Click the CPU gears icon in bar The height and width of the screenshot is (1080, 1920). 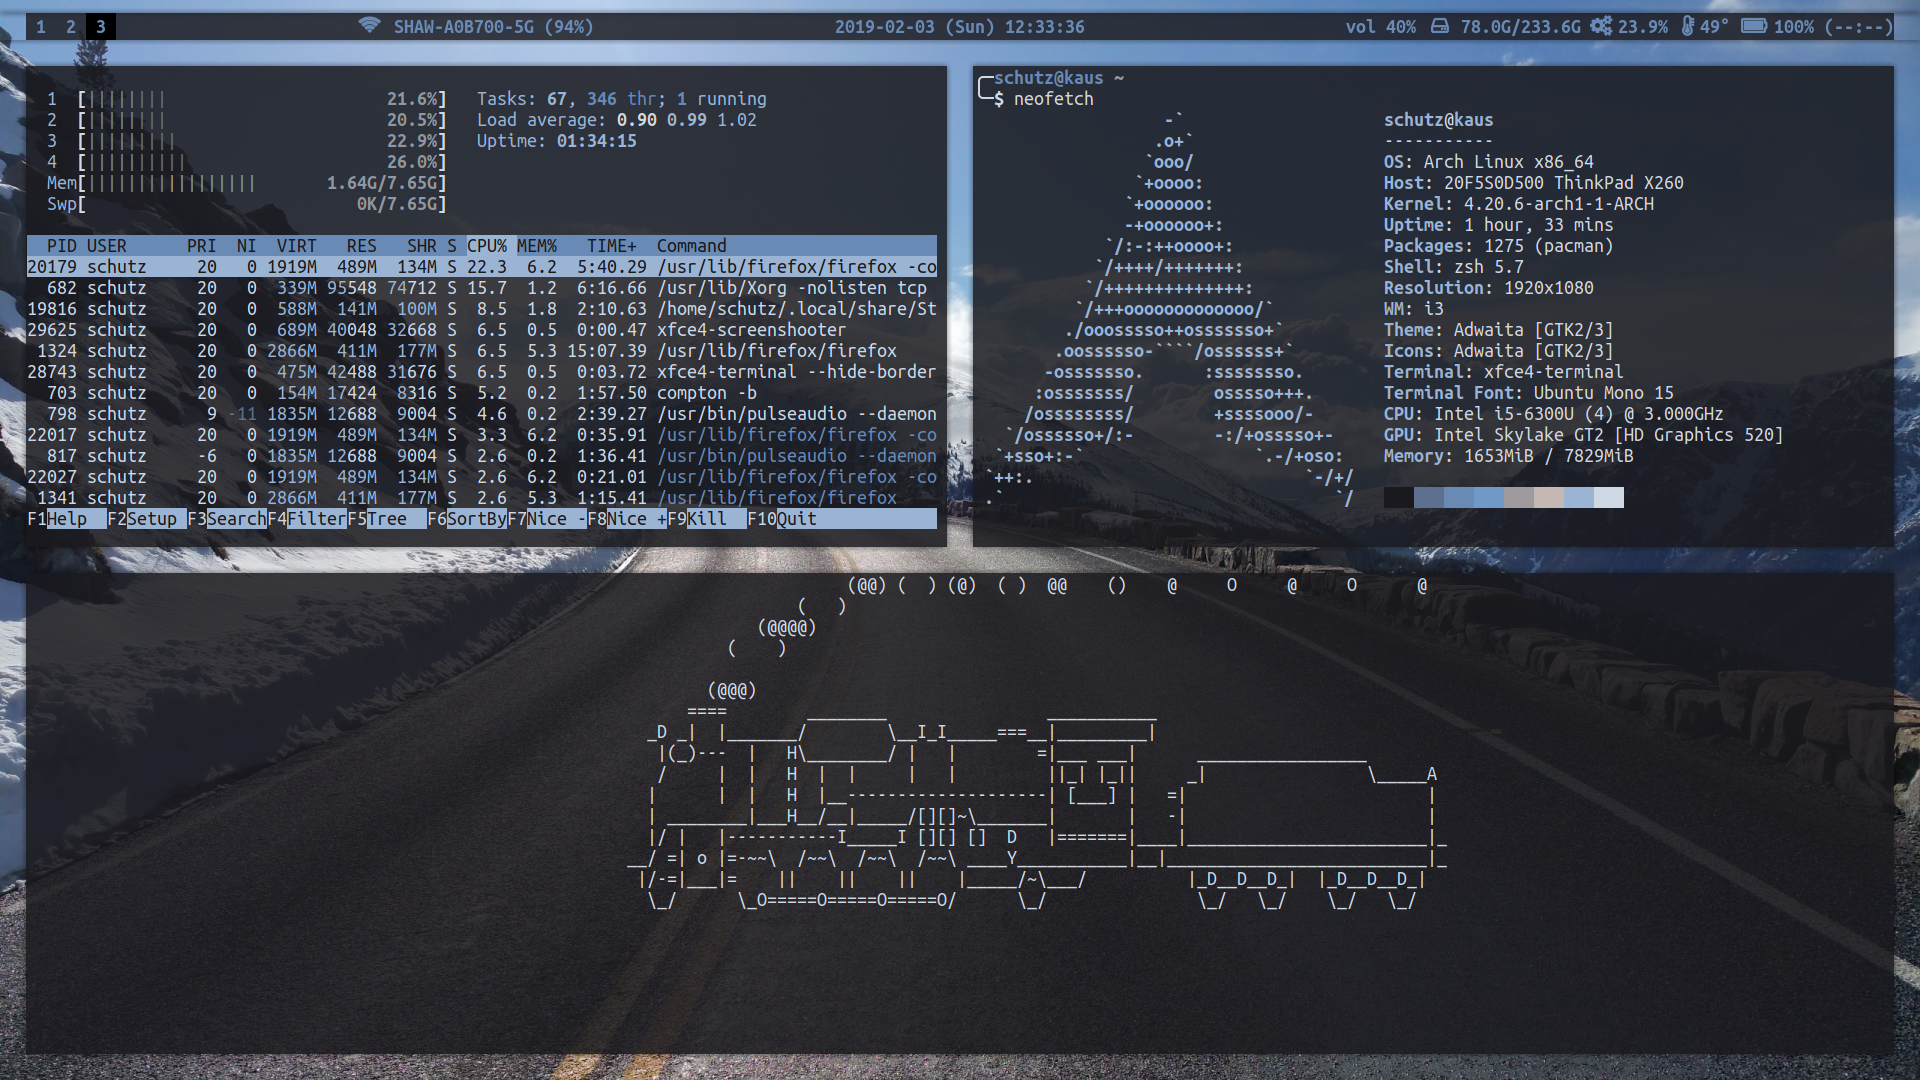coord(1601,26)
